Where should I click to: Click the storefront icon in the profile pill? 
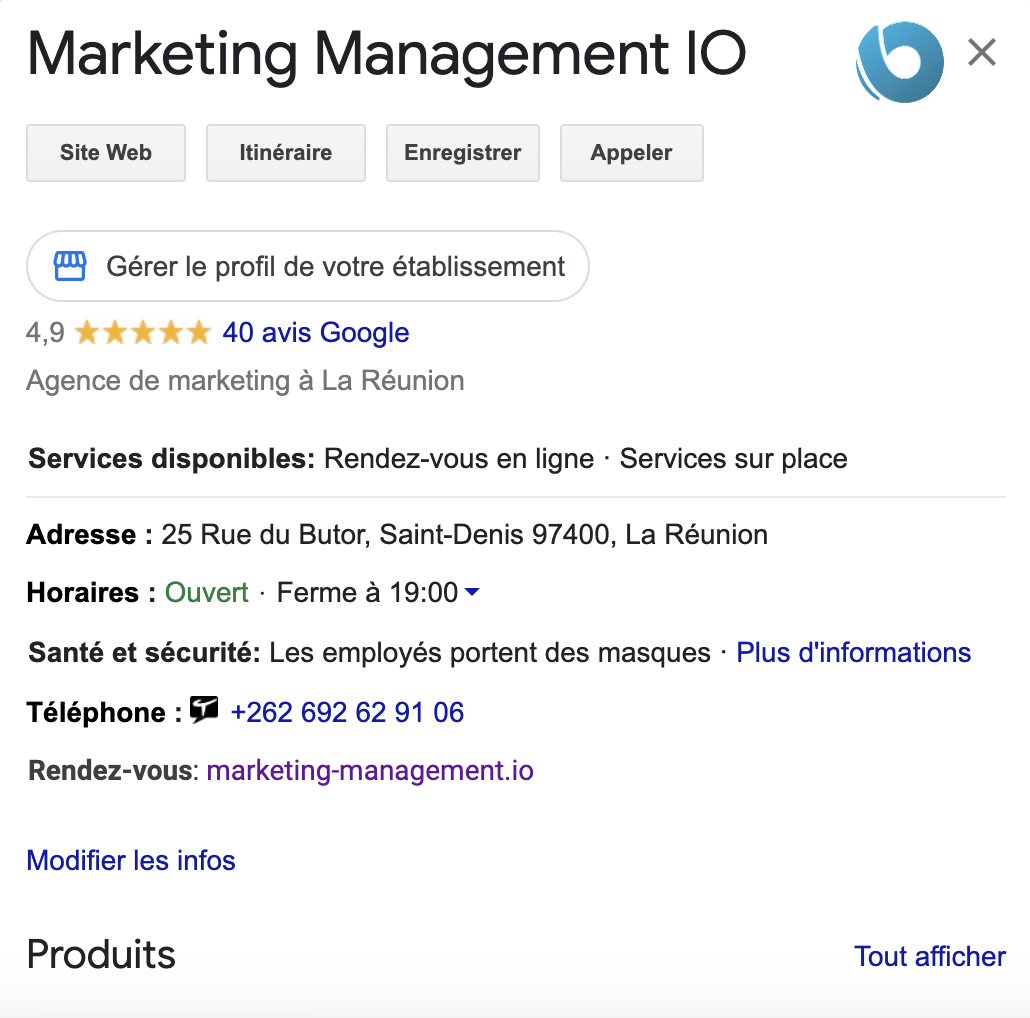70,266
